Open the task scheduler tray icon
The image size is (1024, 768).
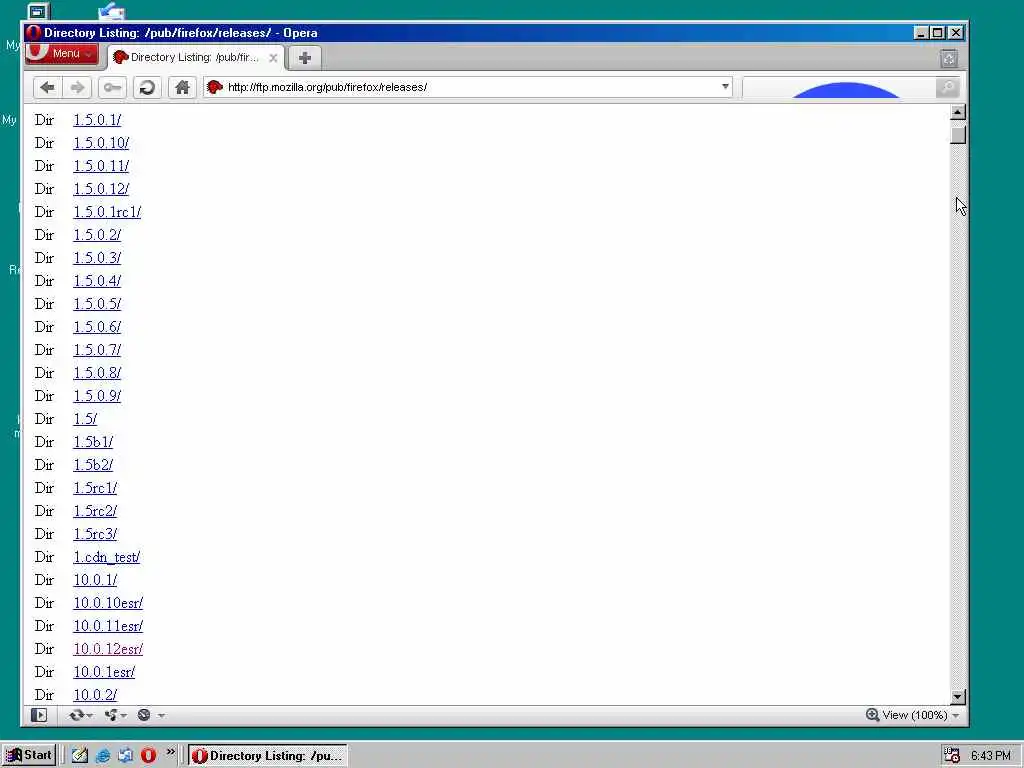click(952, 756)
